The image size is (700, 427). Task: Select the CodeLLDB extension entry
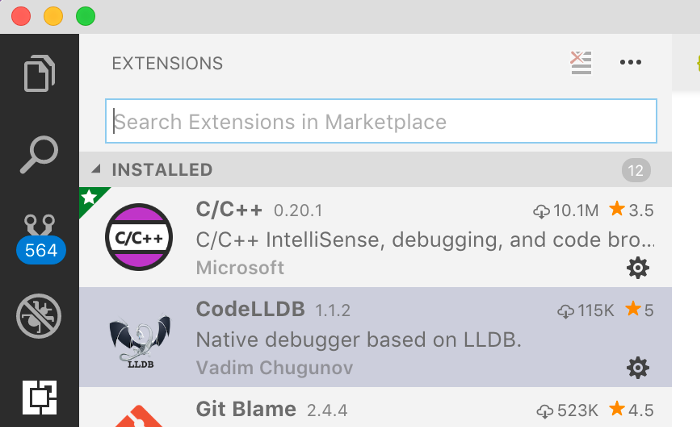[375, 337]
